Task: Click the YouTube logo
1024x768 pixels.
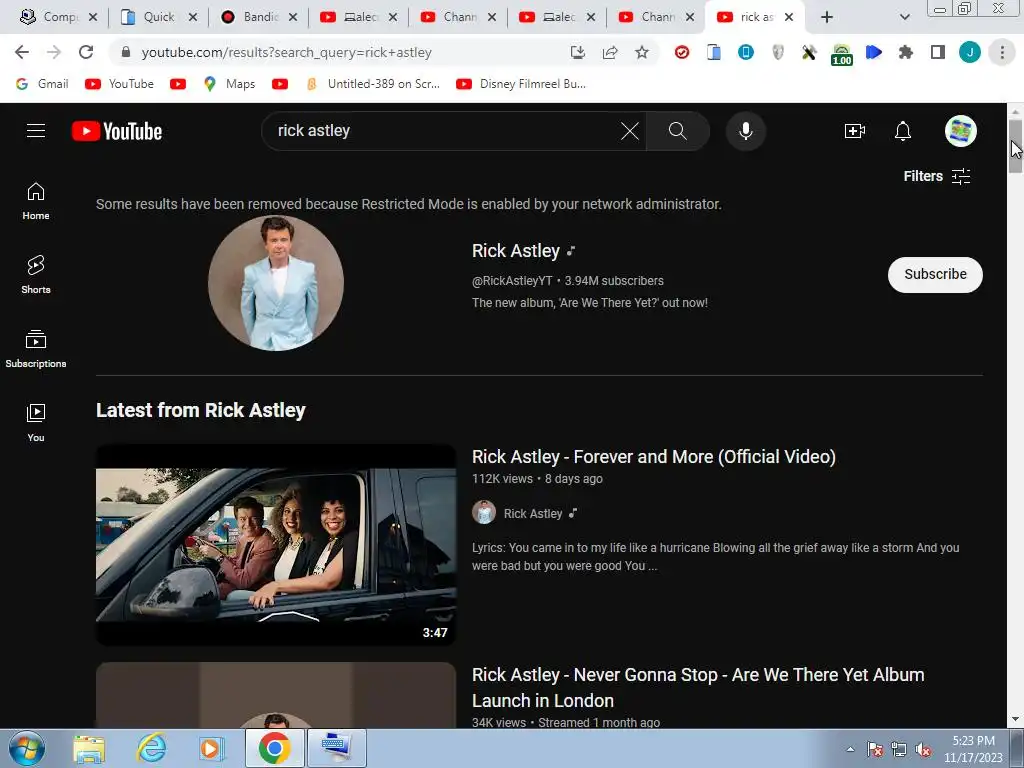Action: click(117, 131)
